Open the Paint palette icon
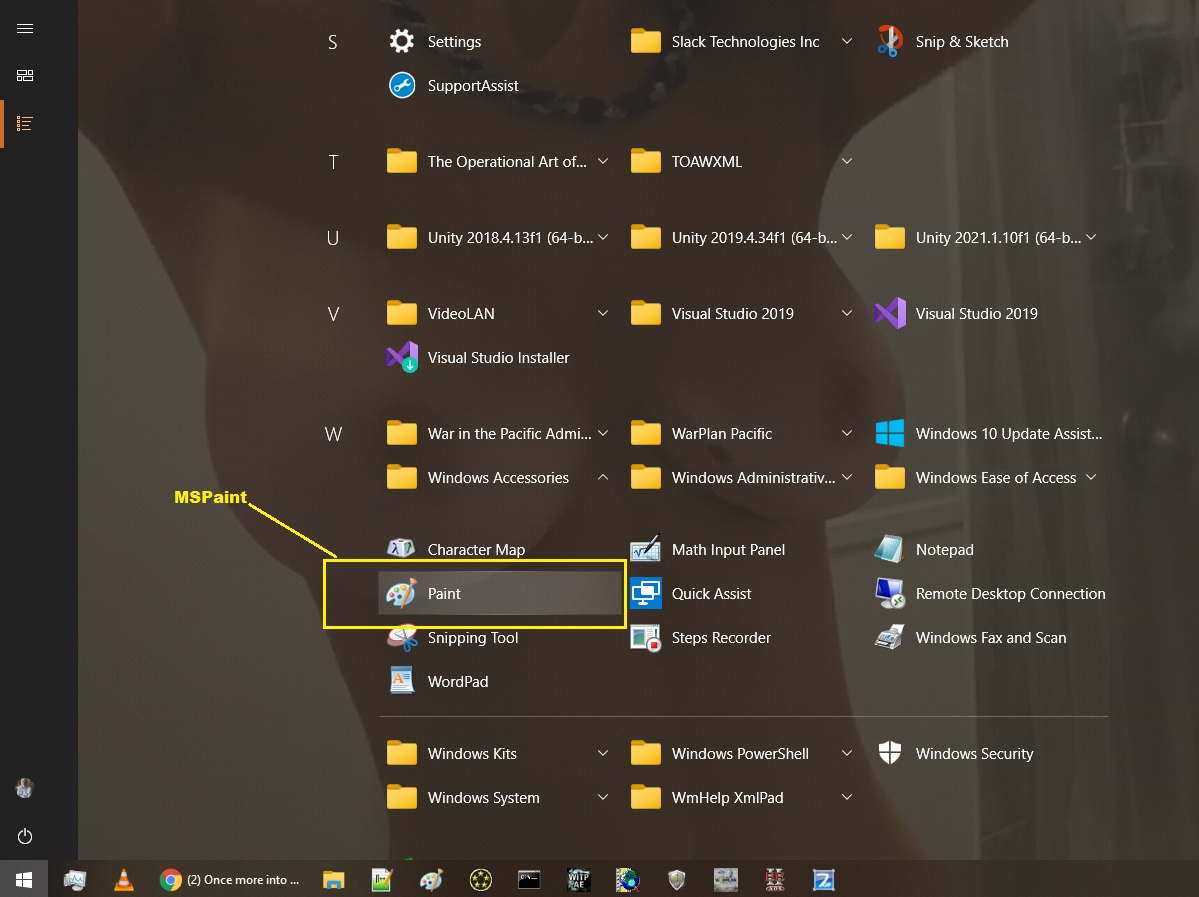The image size is (1199, 897). pyautogui.click(x=401, y=593)
